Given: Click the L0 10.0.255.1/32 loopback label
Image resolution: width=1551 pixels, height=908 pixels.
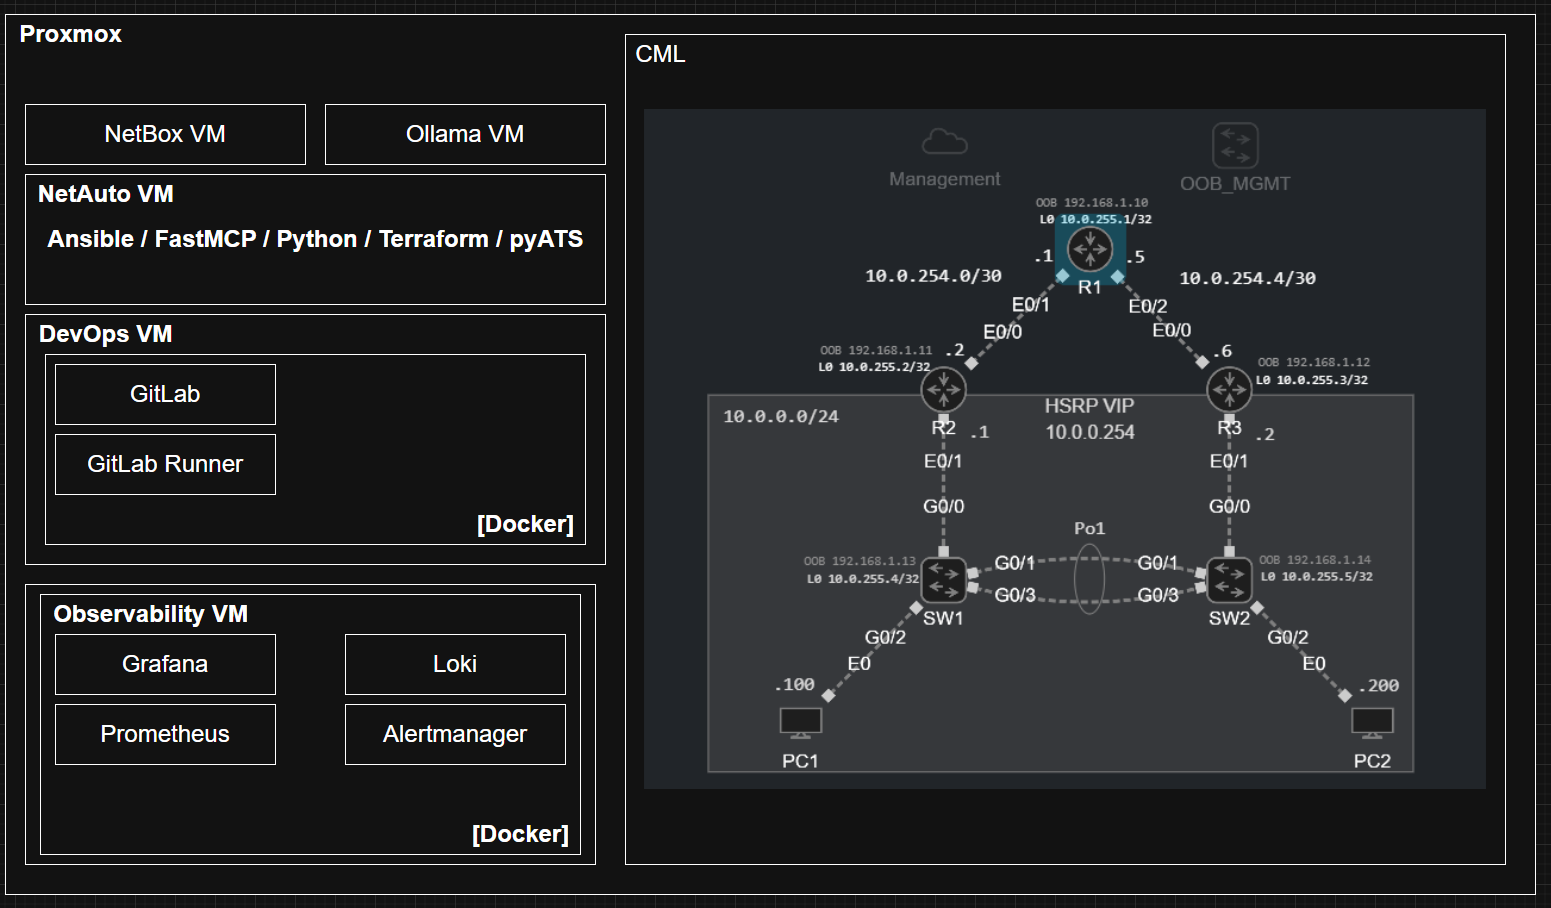Looking at the screenshot, I should (1095, 219).
